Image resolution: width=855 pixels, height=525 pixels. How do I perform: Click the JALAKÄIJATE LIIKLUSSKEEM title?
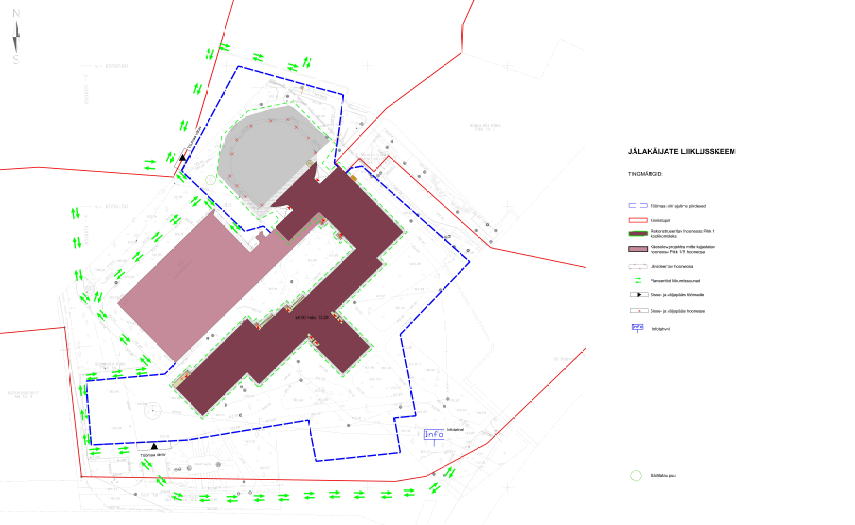(x=681, y=152)
